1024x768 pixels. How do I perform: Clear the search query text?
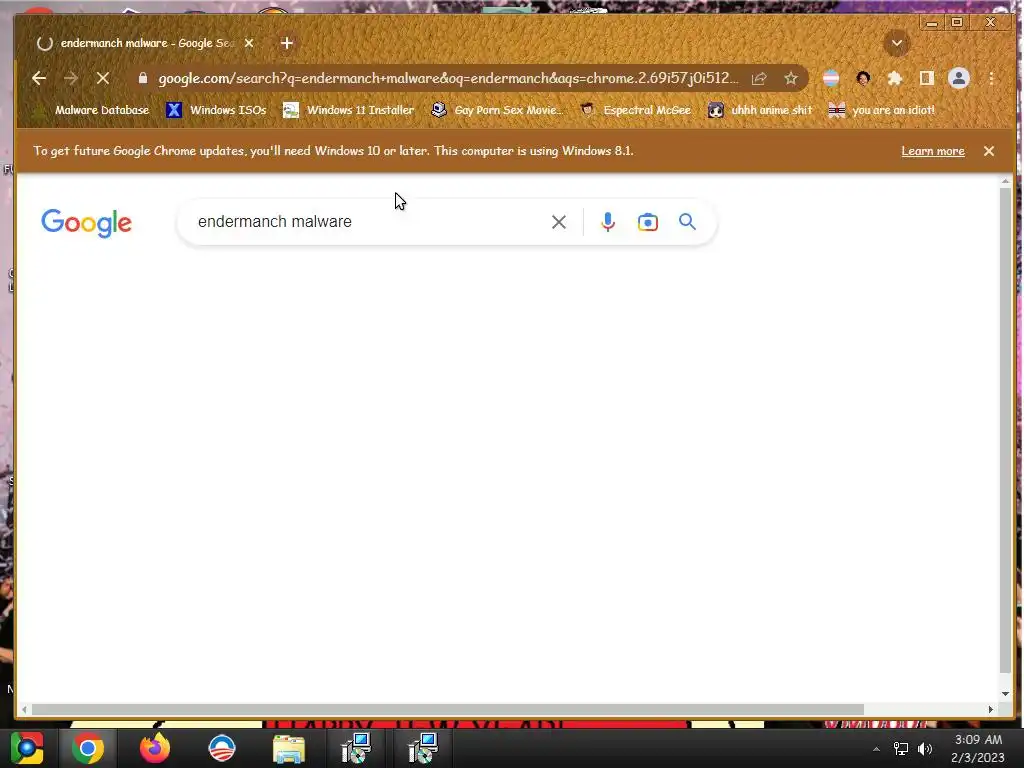click(x=558, y=222)
